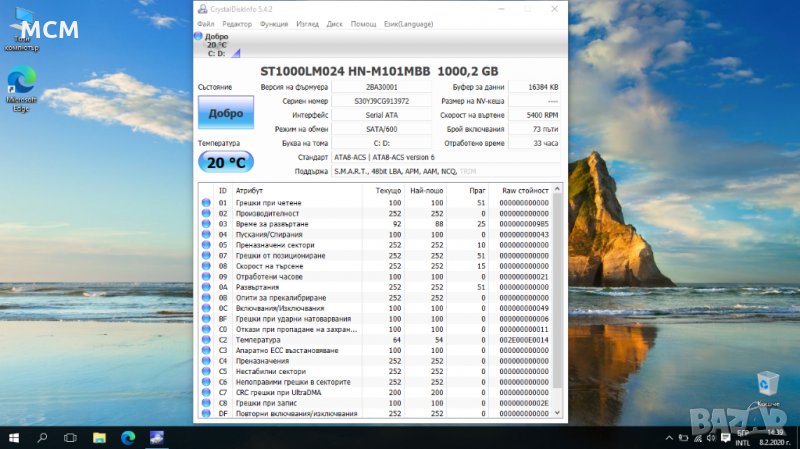
Task: Click the Windows Start button
Action: click(x=12, y=438)
